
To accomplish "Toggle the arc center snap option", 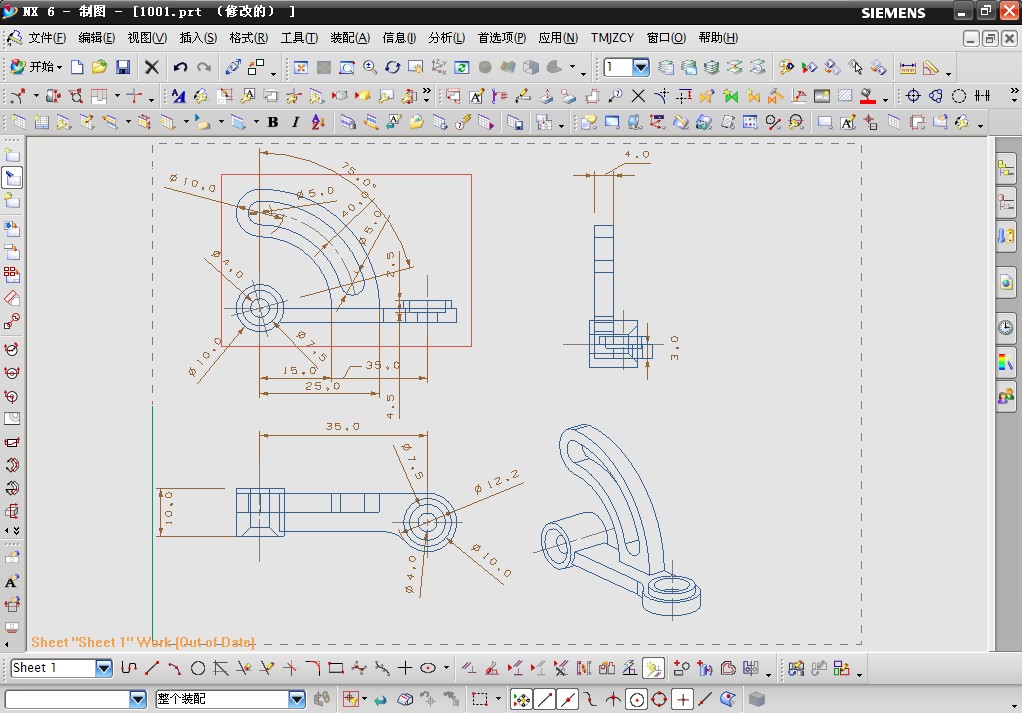I will (635, 699).
